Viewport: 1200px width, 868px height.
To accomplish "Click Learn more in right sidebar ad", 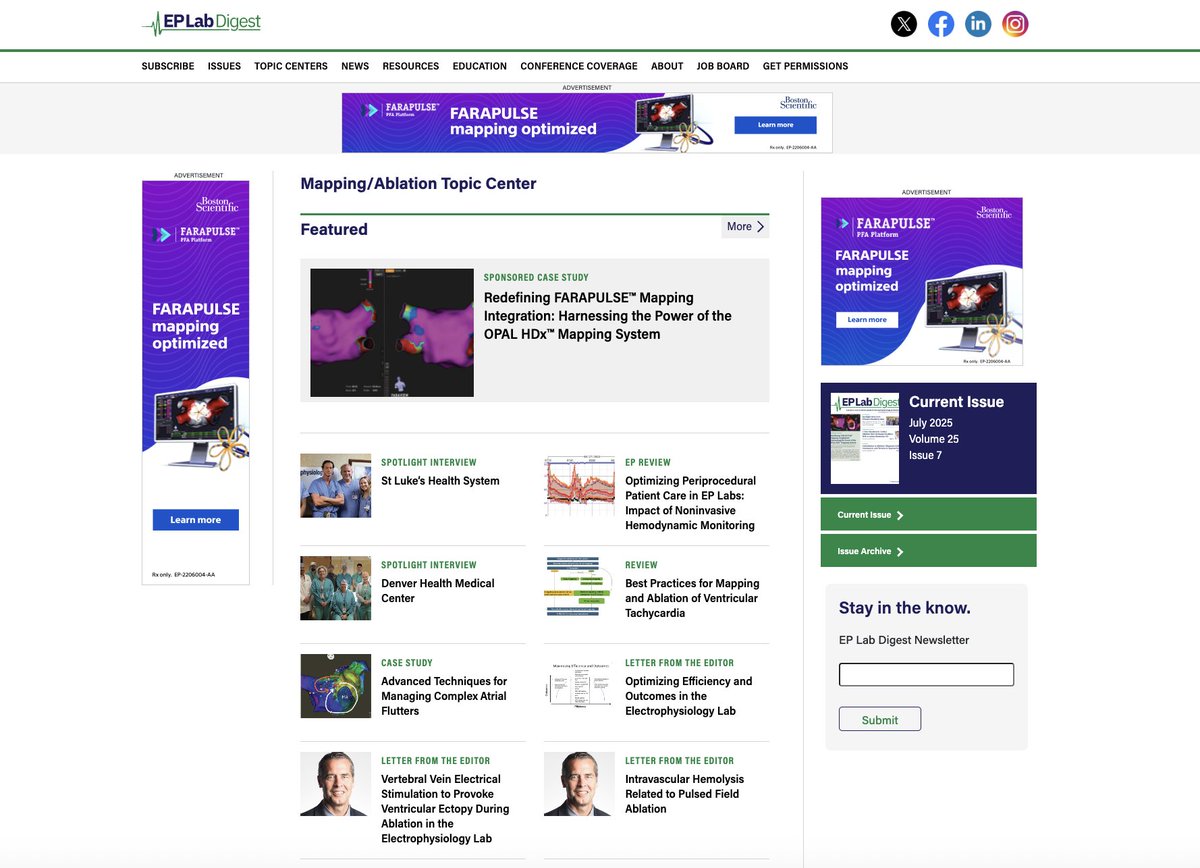I will 867,320.
